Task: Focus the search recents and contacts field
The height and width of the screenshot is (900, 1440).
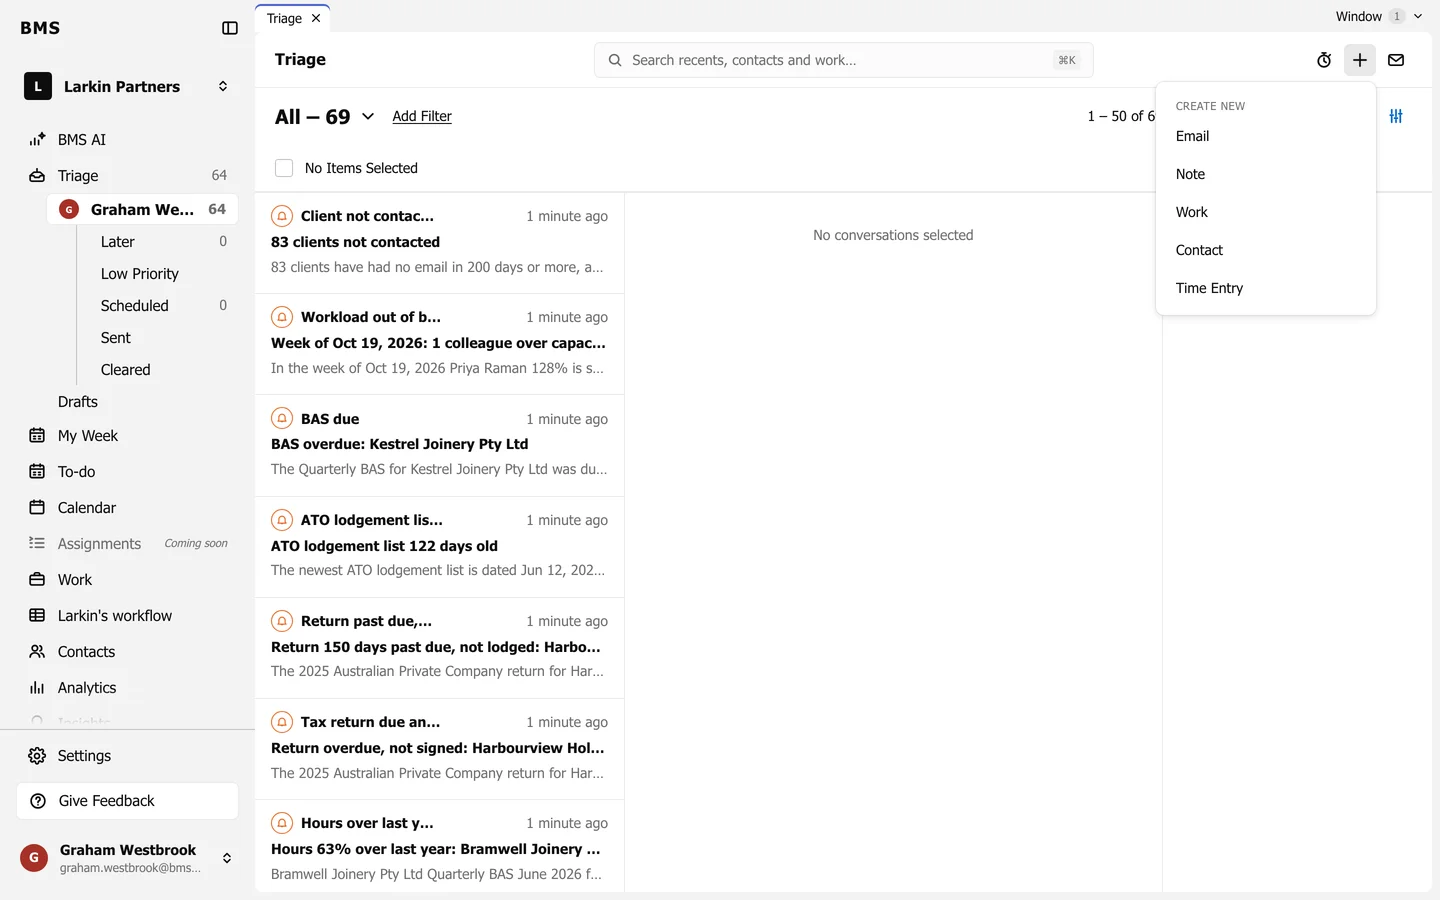Action: click(843, 60)
